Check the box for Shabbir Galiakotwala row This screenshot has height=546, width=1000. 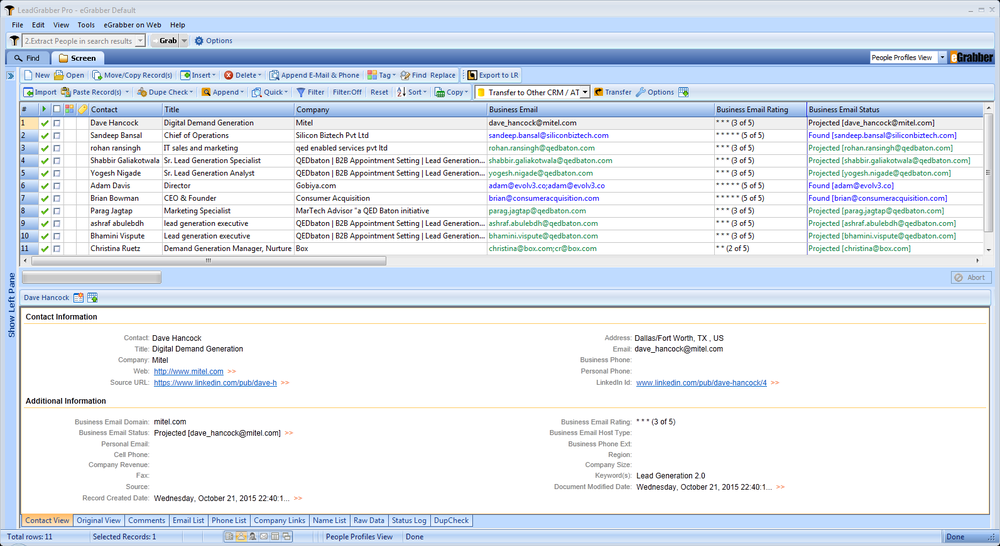pyautogui.click(x=57, y=161)
